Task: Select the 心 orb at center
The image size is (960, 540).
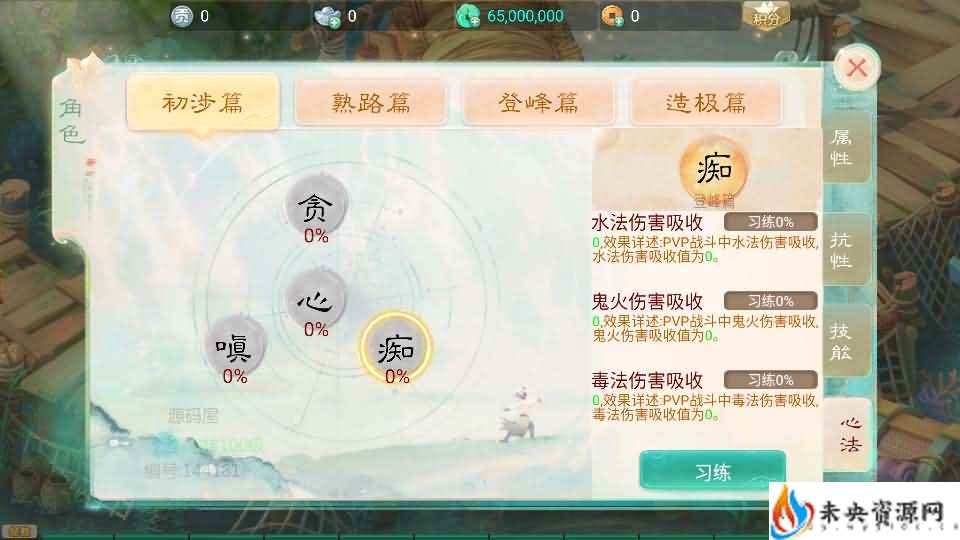Action: 316,299
